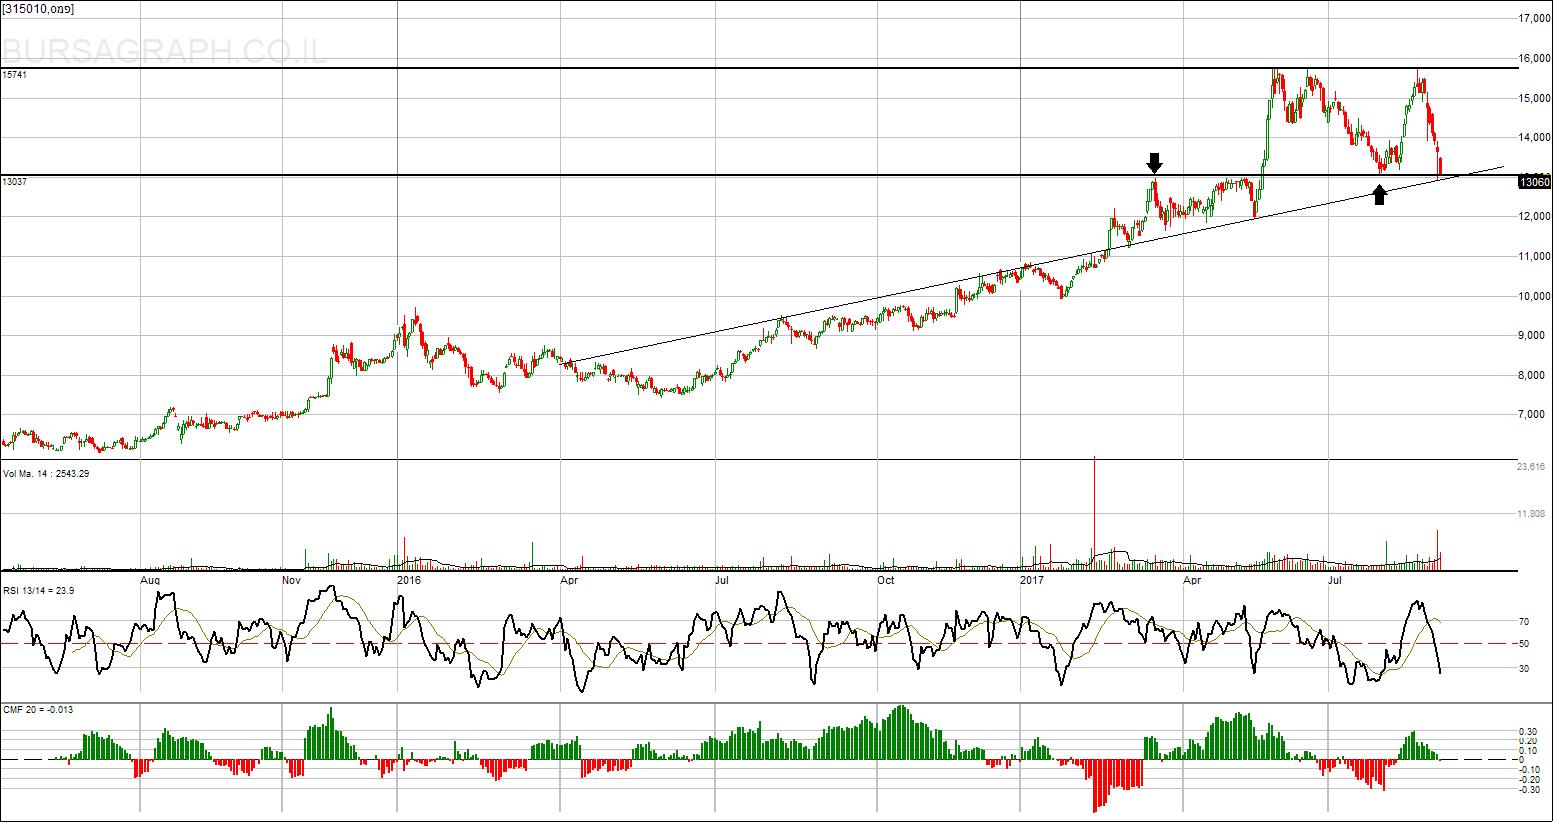The width and height of the screenshot is (1553, 822).
Task: Click the tallest red volume spike bar
Action: point(1095,513)
